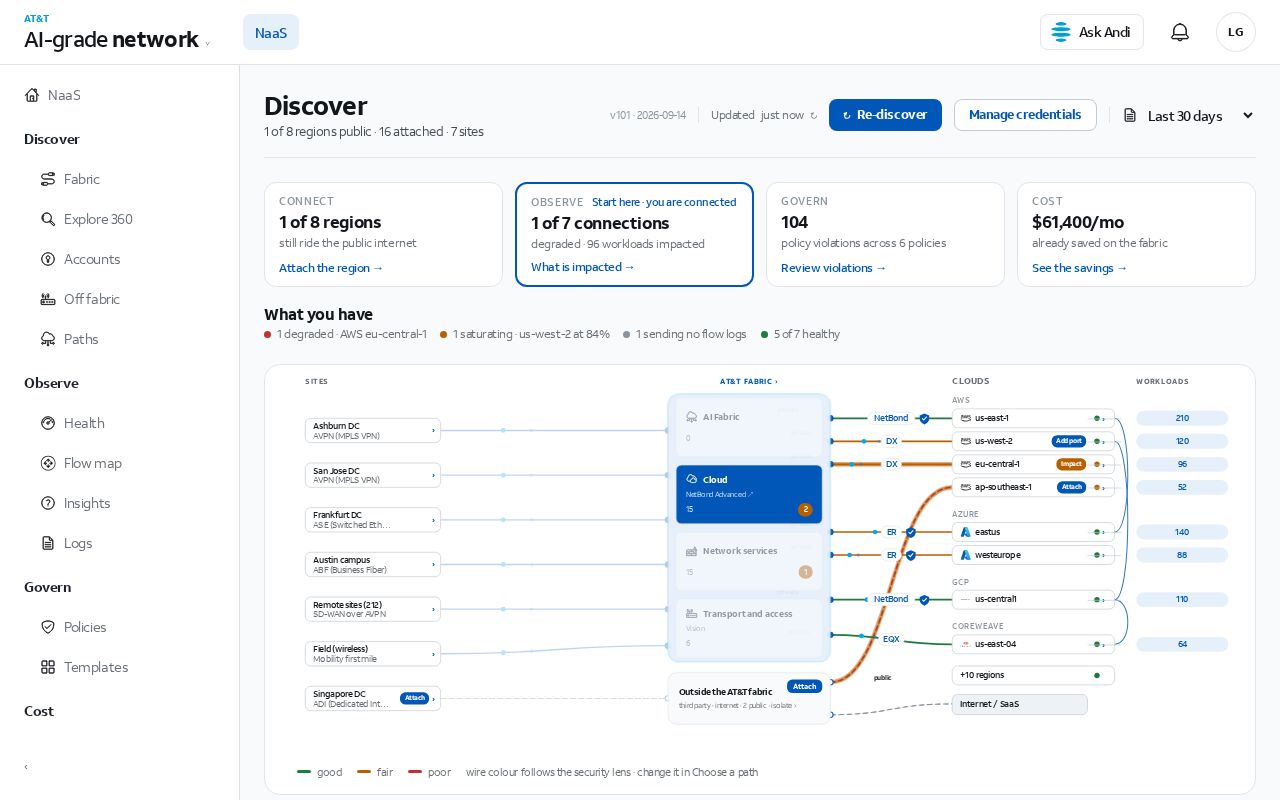Click the poor legend color line

point(415,772)
